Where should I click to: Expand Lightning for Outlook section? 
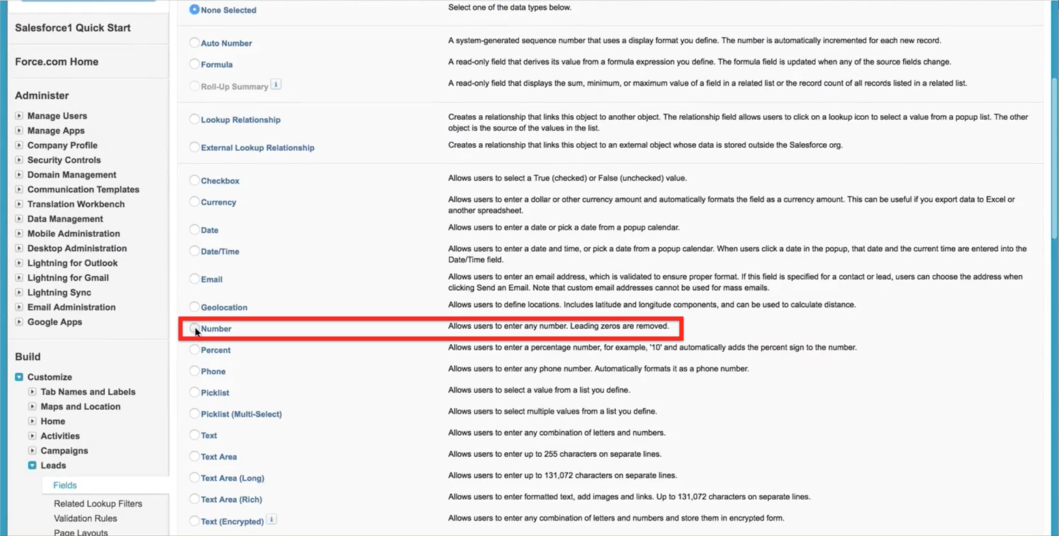point(19,263)
